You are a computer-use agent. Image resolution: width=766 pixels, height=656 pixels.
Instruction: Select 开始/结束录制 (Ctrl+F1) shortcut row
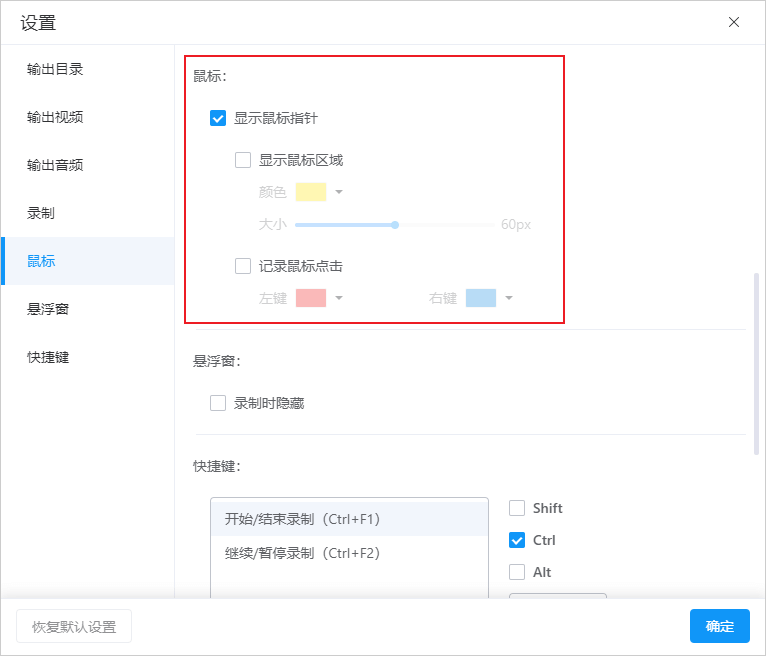click(349, 519)
